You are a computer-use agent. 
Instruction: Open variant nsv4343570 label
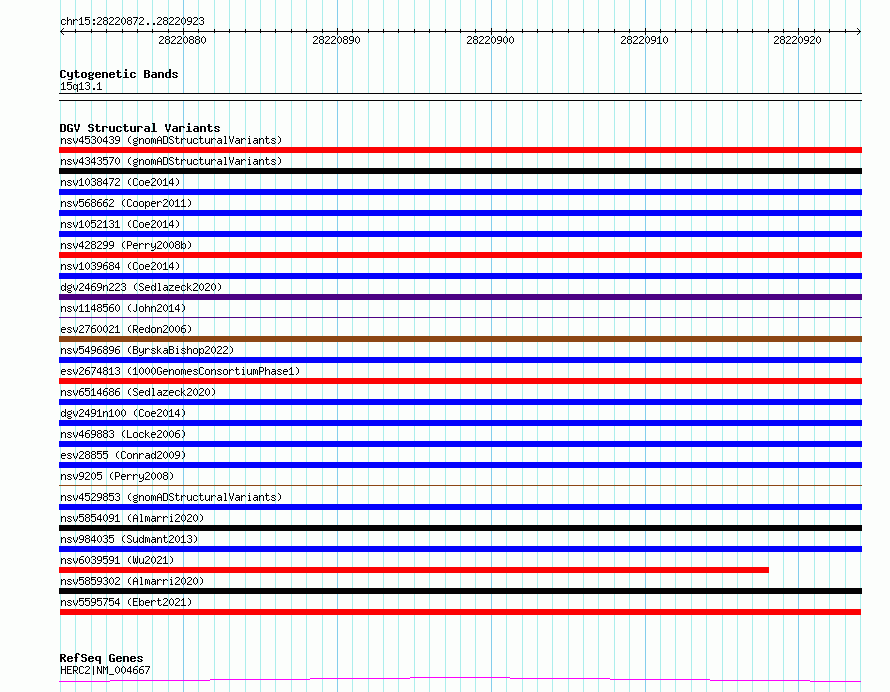[171, 161]
